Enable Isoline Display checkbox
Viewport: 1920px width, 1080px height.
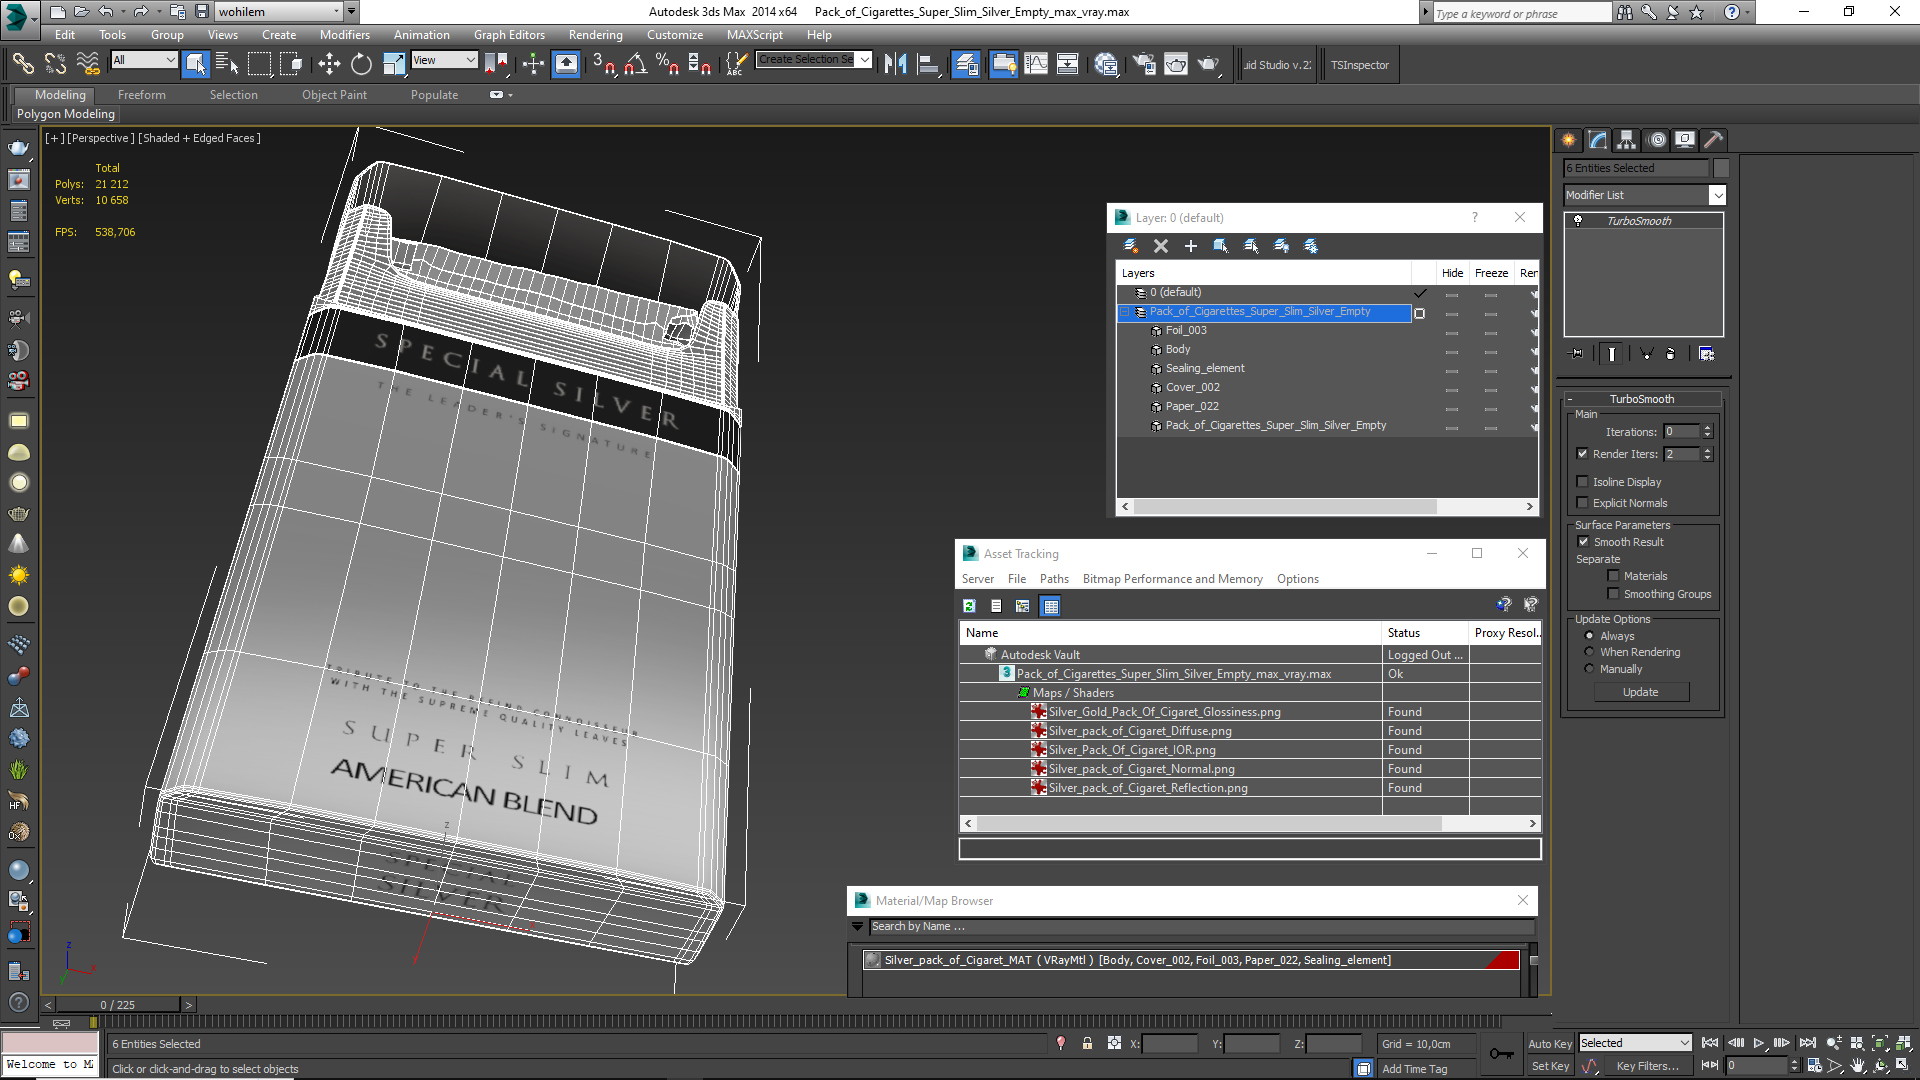[1582, 482]
